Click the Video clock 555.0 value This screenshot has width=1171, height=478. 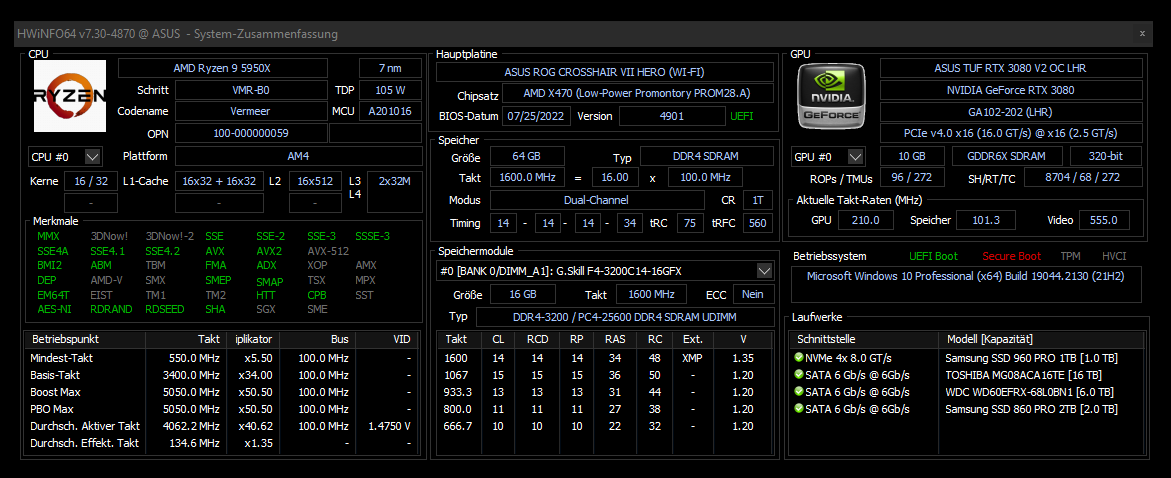coord(1104,220)
